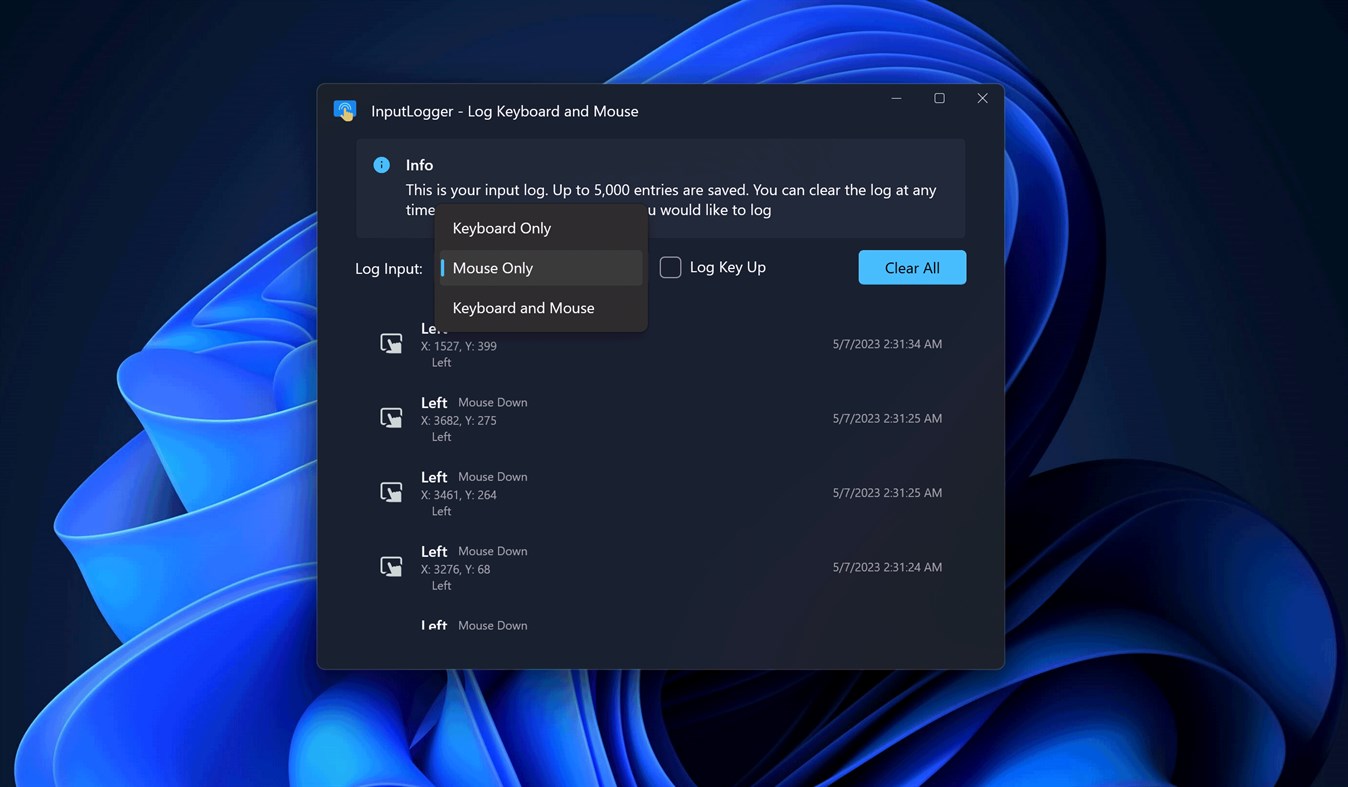Image resolution: width=1348 pixels, height=787 pixels.
Task: Select Mouse Only in the Log Input dropdown
Action: click(x=492, y=267)
